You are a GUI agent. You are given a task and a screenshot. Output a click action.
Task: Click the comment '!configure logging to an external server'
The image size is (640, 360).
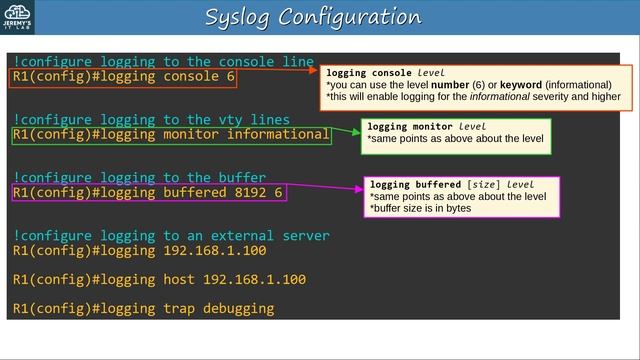[171, 236]
